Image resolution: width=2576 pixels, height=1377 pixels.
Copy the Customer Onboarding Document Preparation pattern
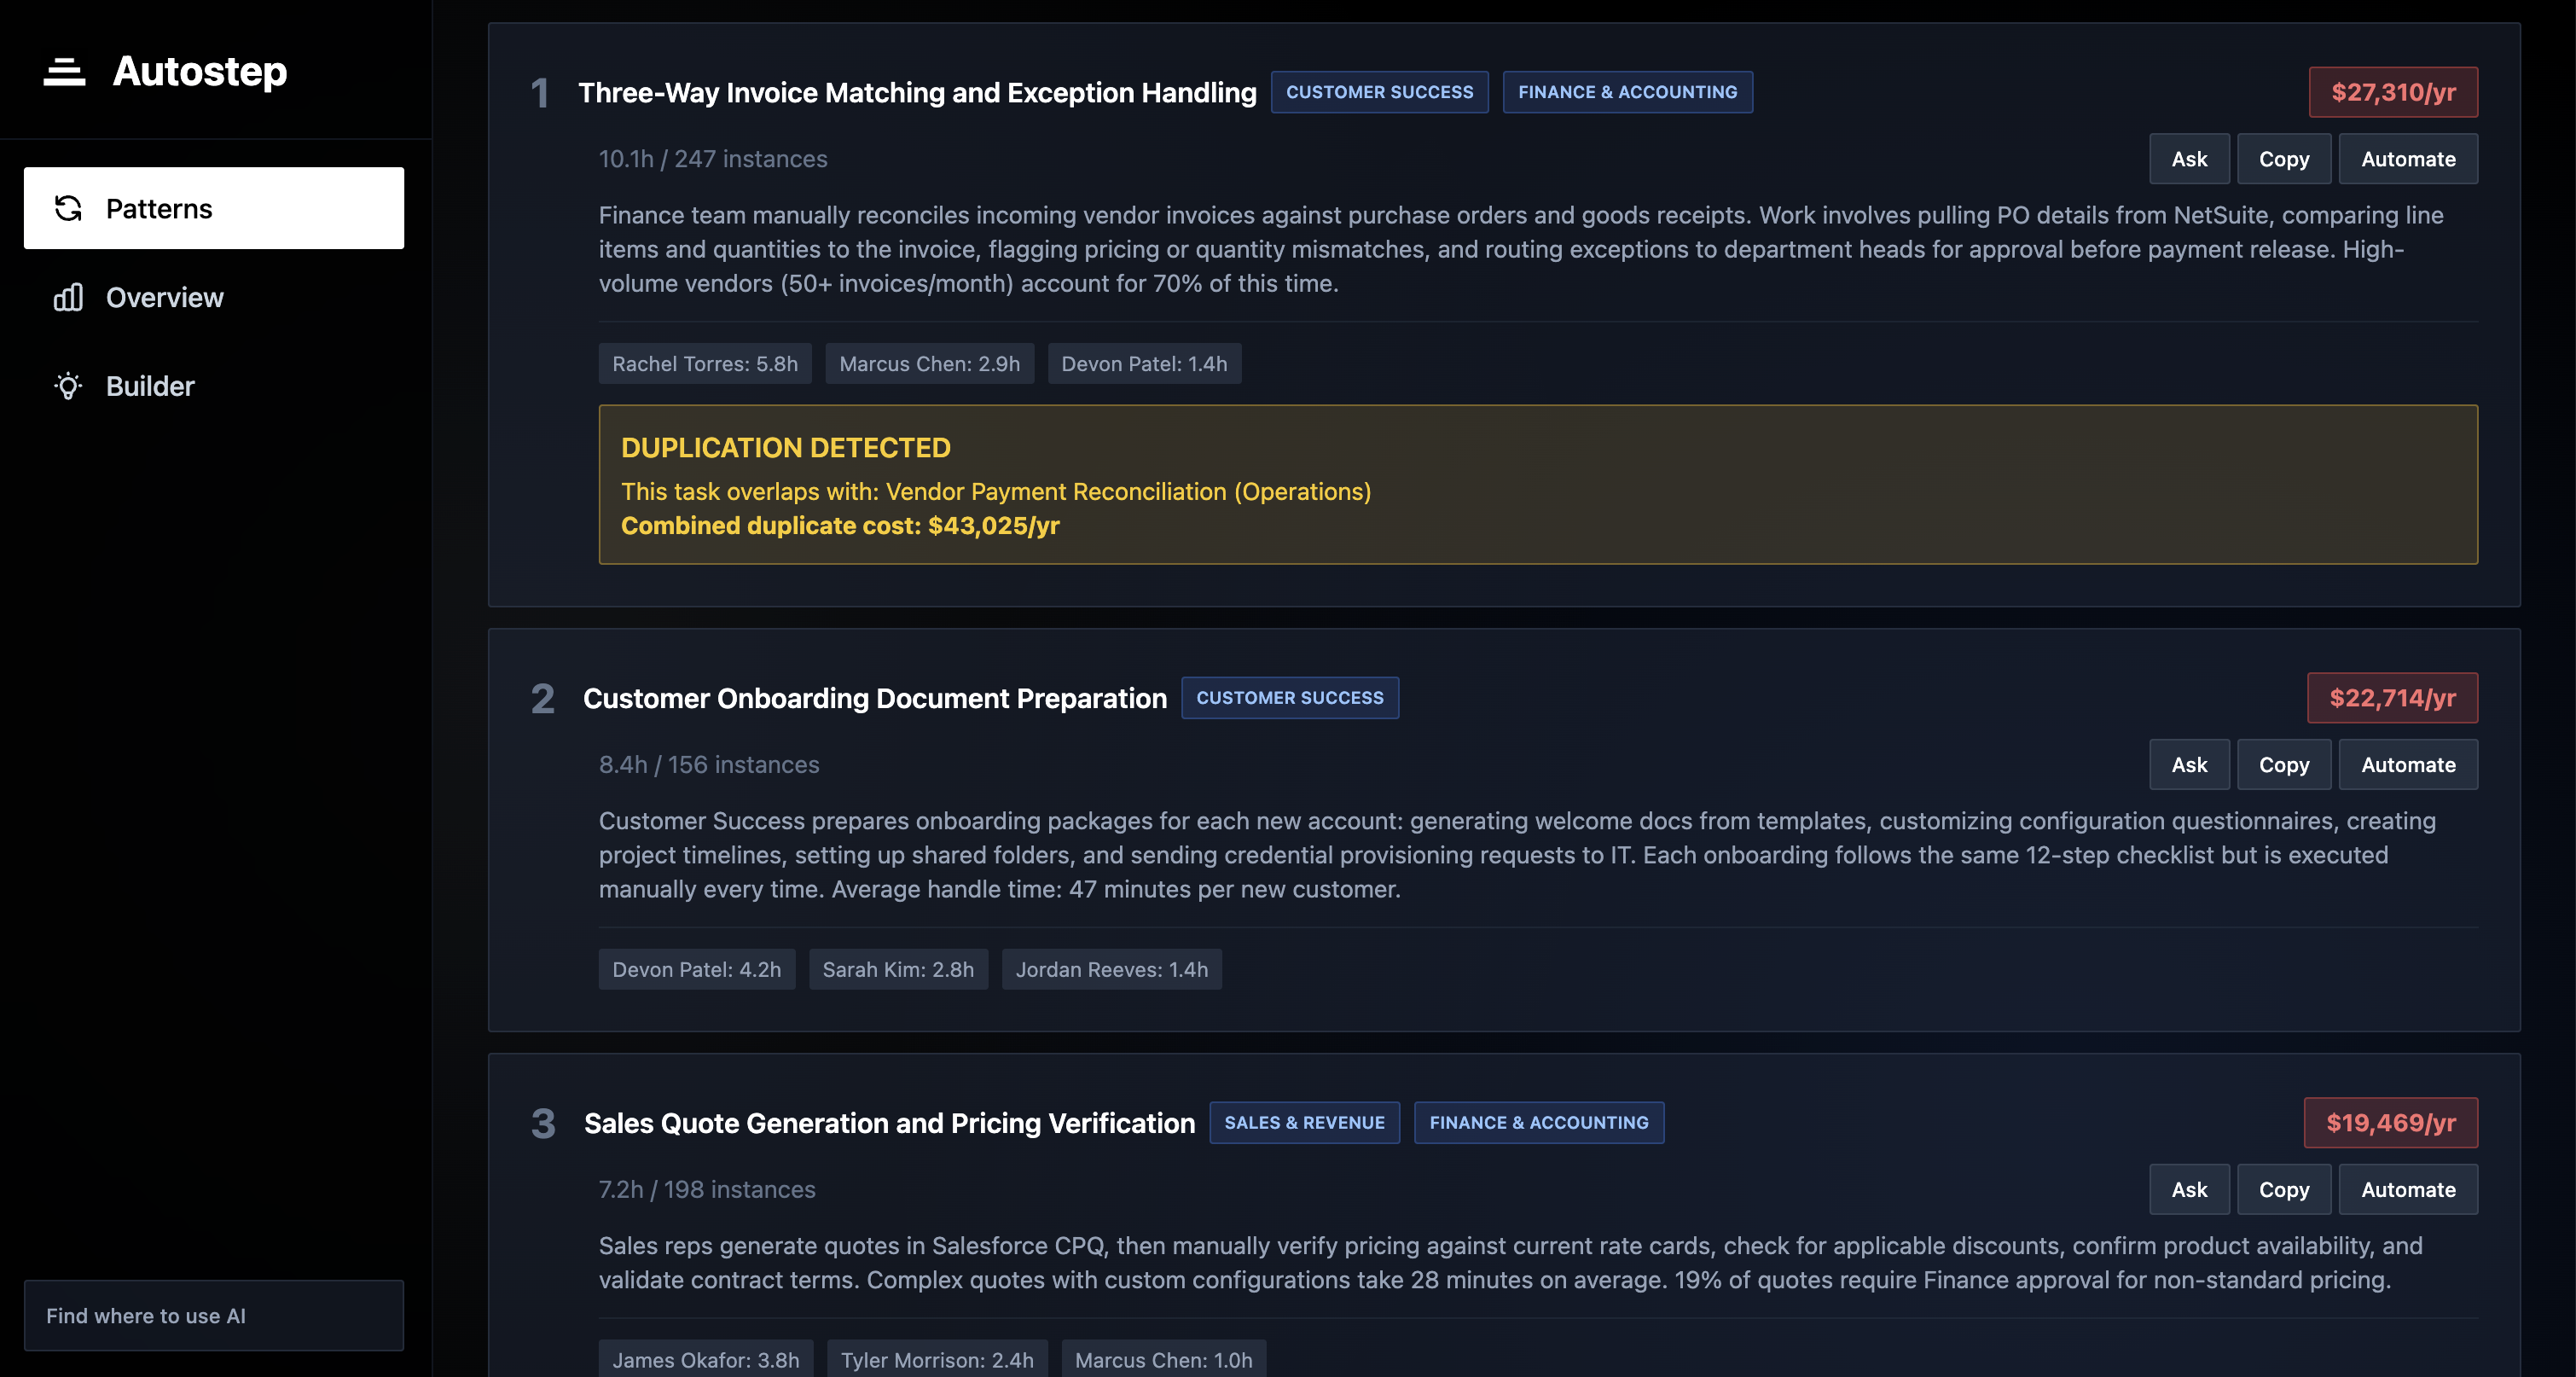coord(2284,764)
